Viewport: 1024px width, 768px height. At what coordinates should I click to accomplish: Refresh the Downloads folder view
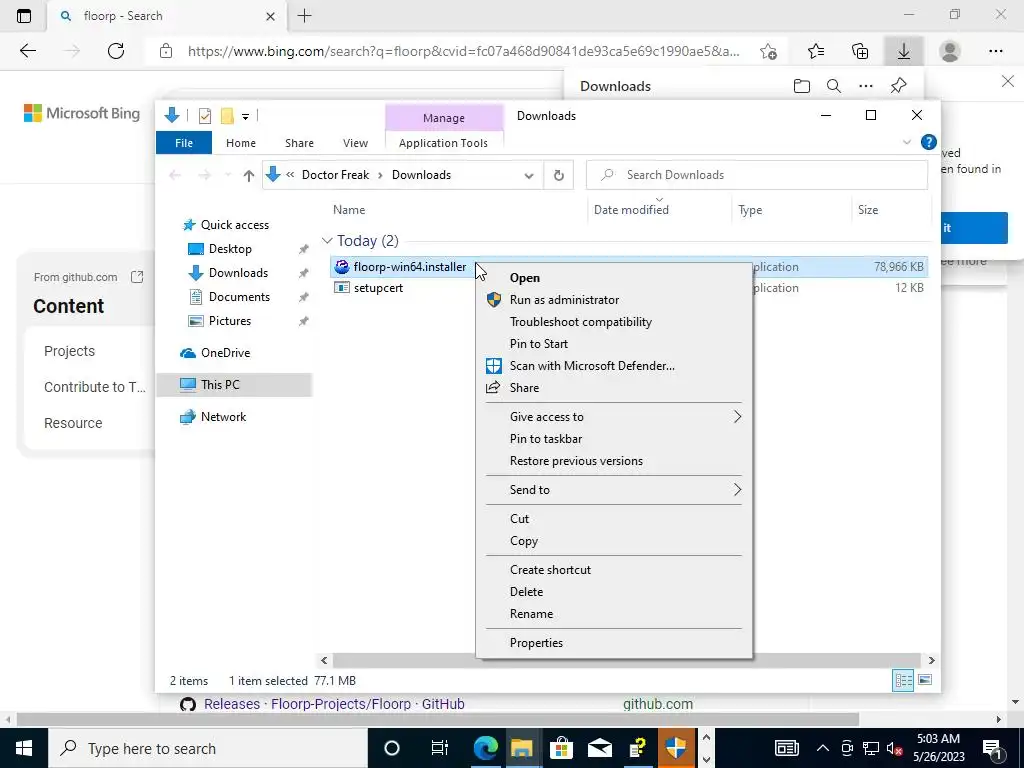(558, 175)
